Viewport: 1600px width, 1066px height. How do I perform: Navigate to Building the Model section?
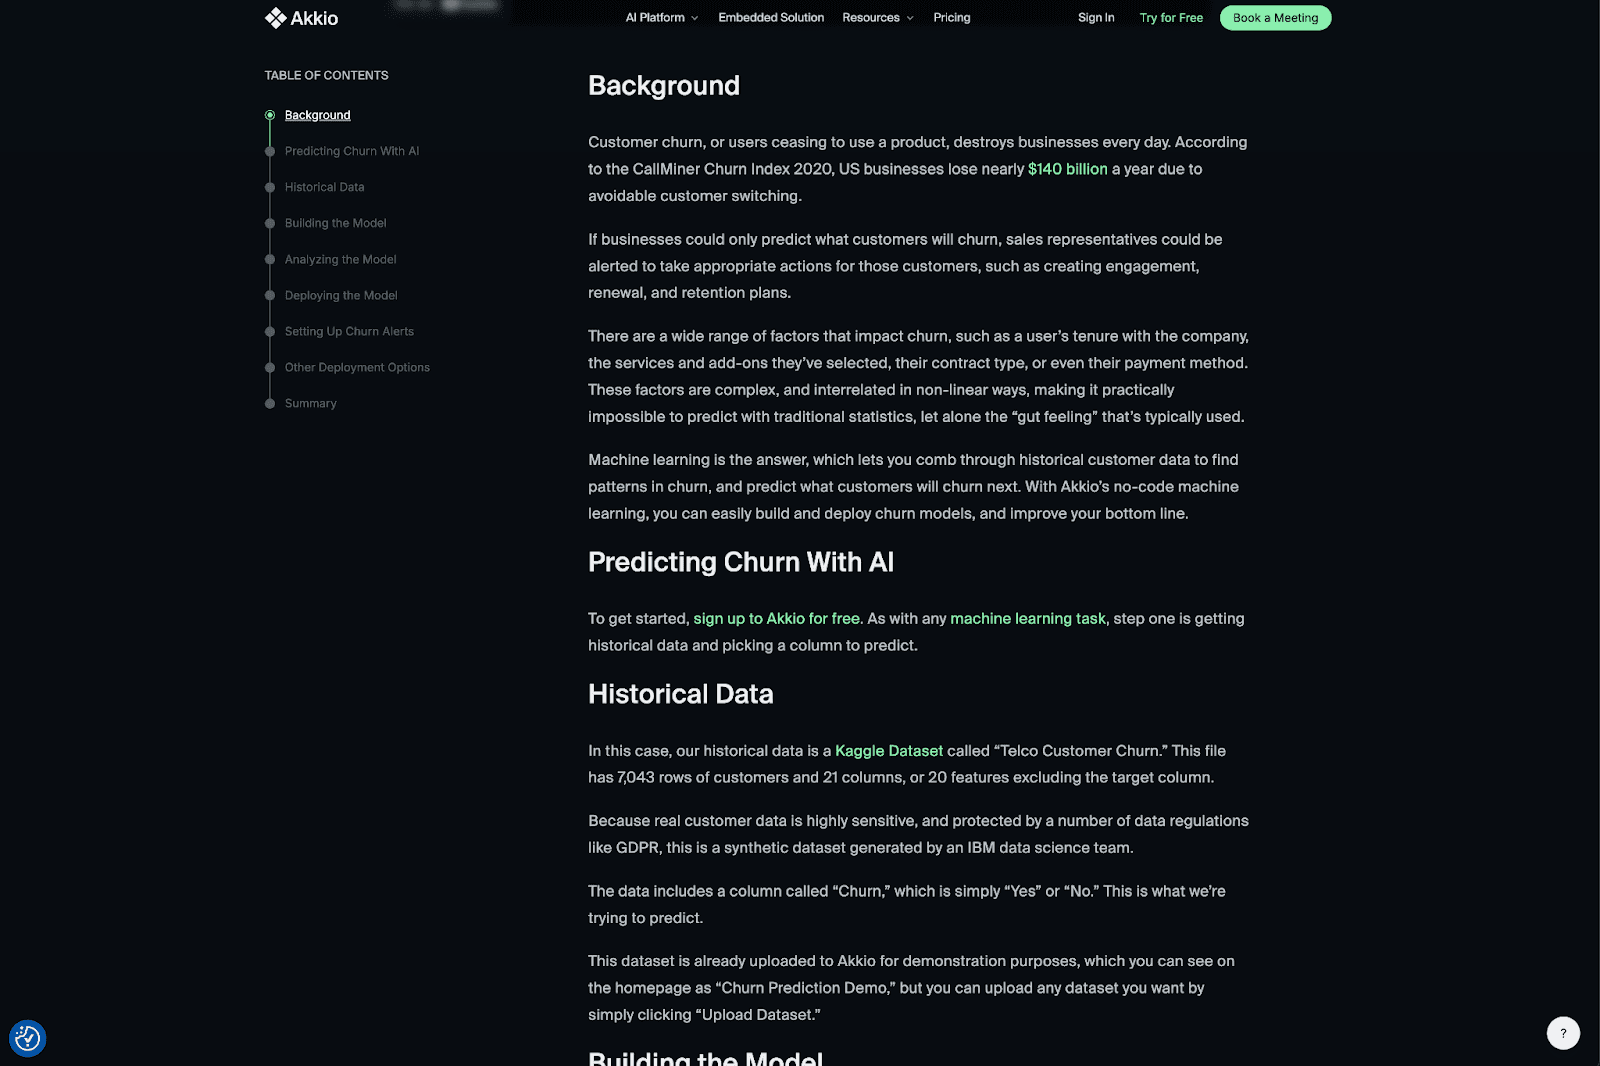(x=335, y=223)
